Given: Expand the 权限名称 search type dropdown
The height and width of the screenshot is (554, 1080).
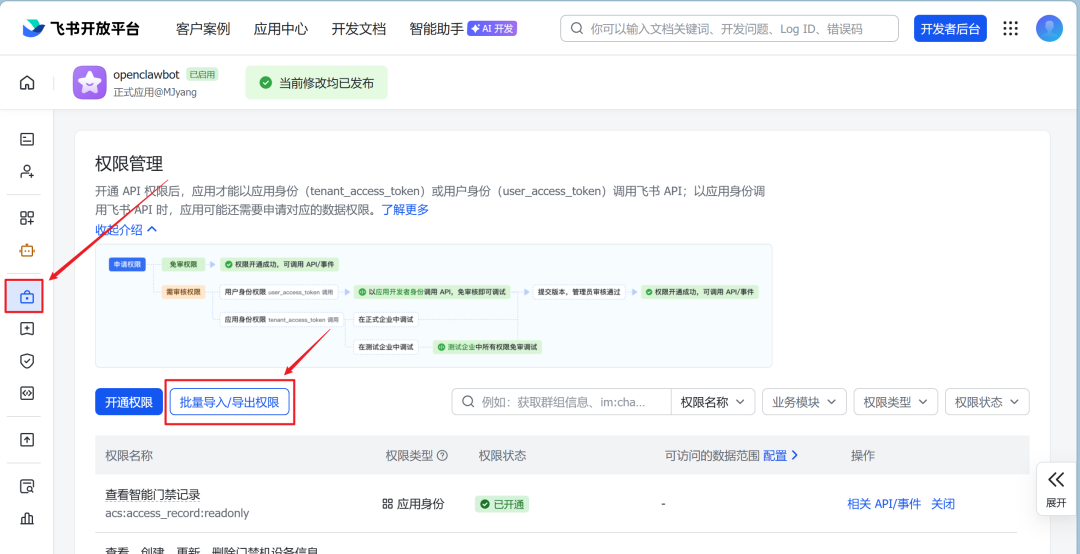Looking at the screenshot, I should pos(713,402).
